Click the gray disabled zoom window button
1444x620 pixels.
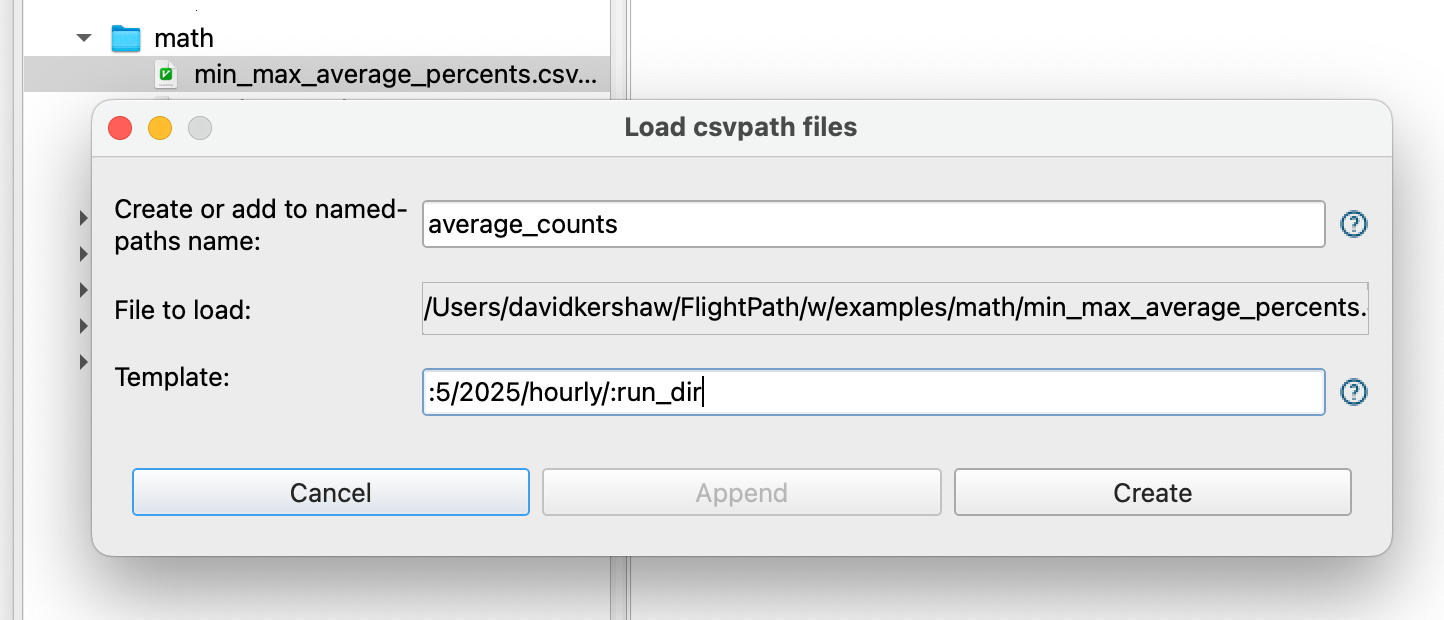tap(200, 128)
